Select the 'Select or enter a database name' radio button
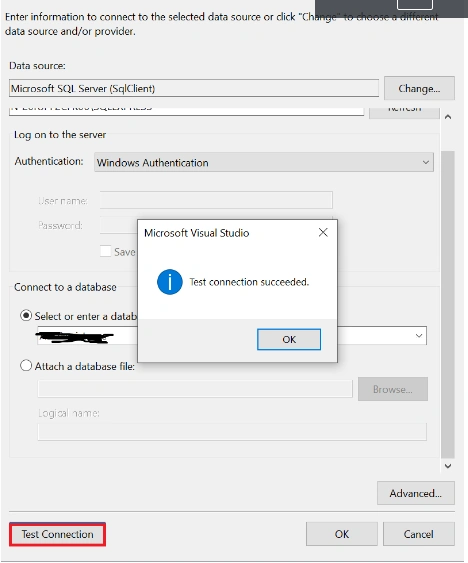468x563 pixels. coord(26,316)
